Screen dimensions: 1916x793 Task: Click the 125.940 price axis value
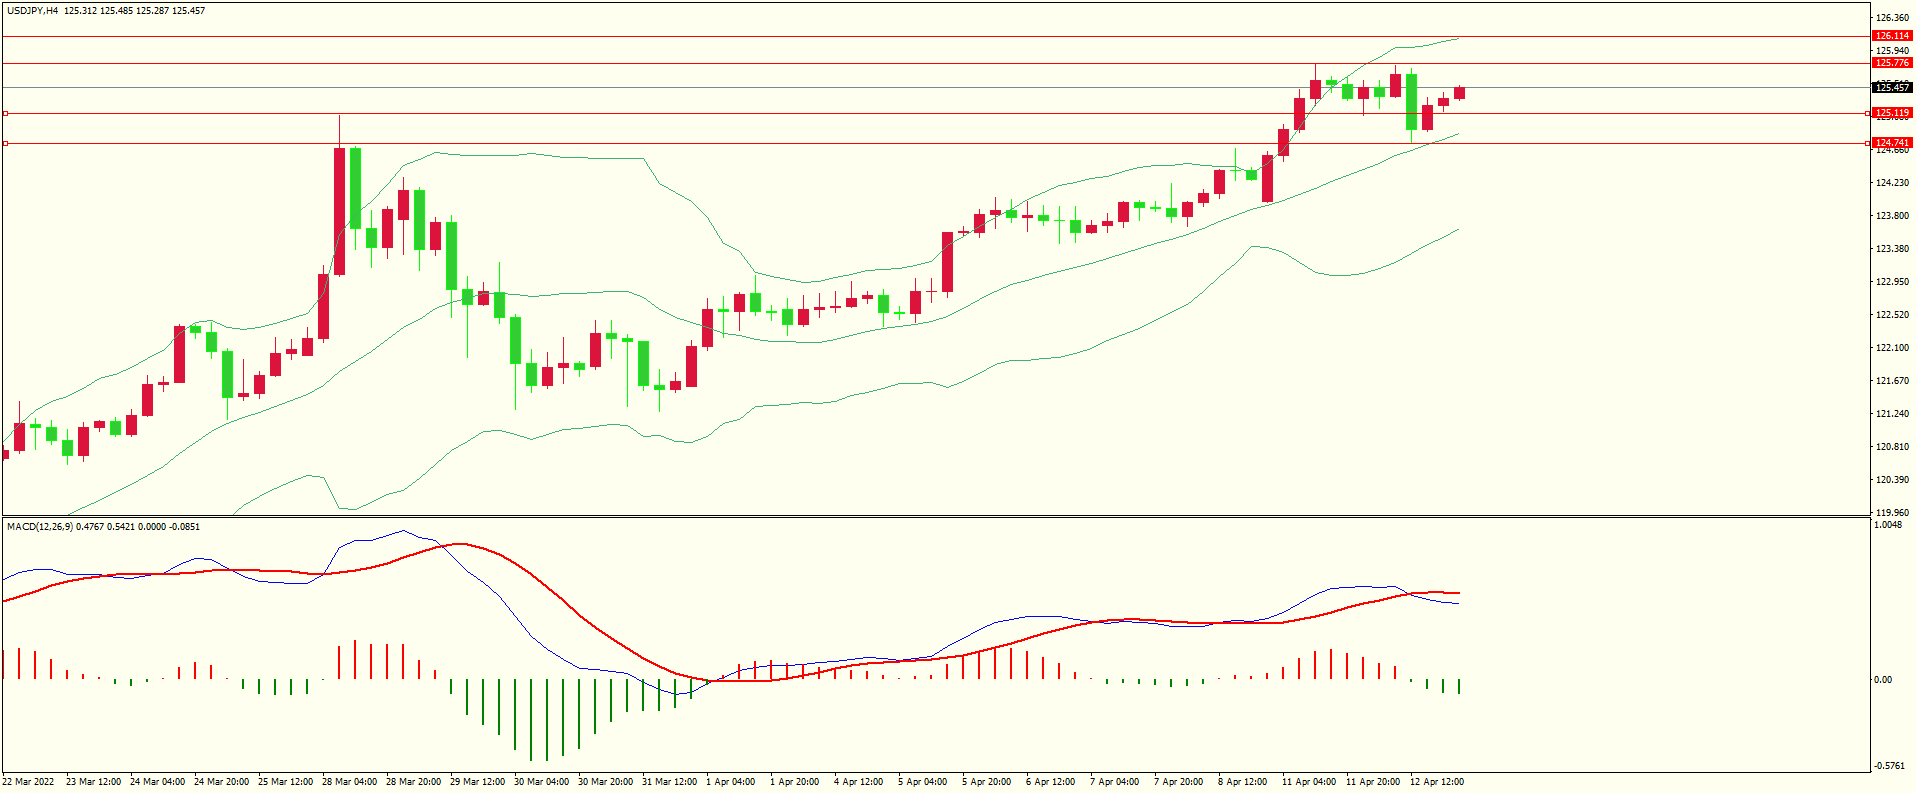(1892, 51)
